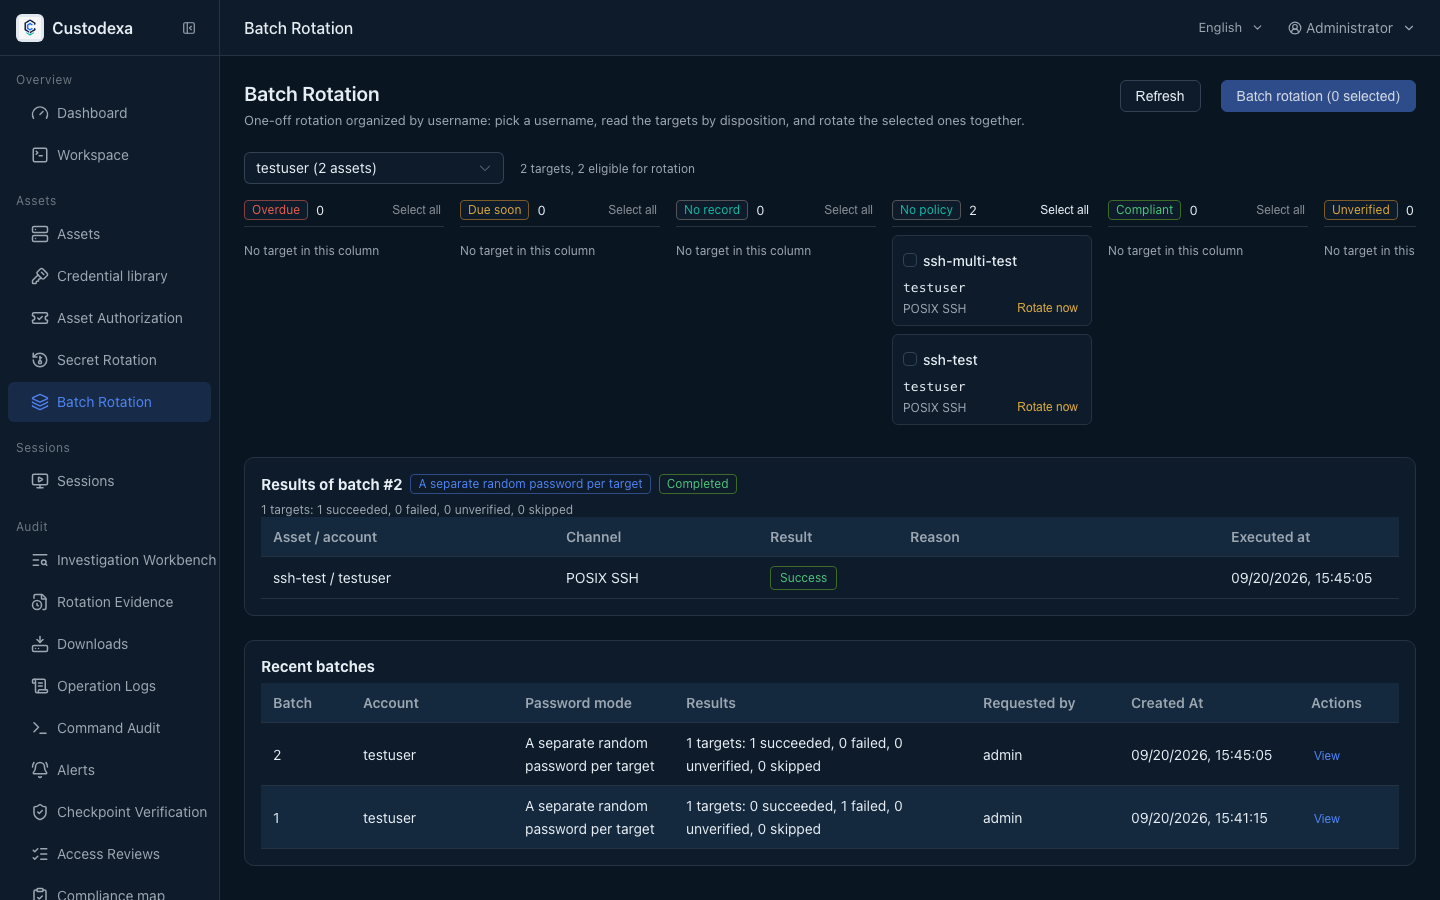Viewport: 1440px width, 900px height.
Task: Click the Rotation Evidence file icon
Action: pyautogui.click(x=40, y=602)
